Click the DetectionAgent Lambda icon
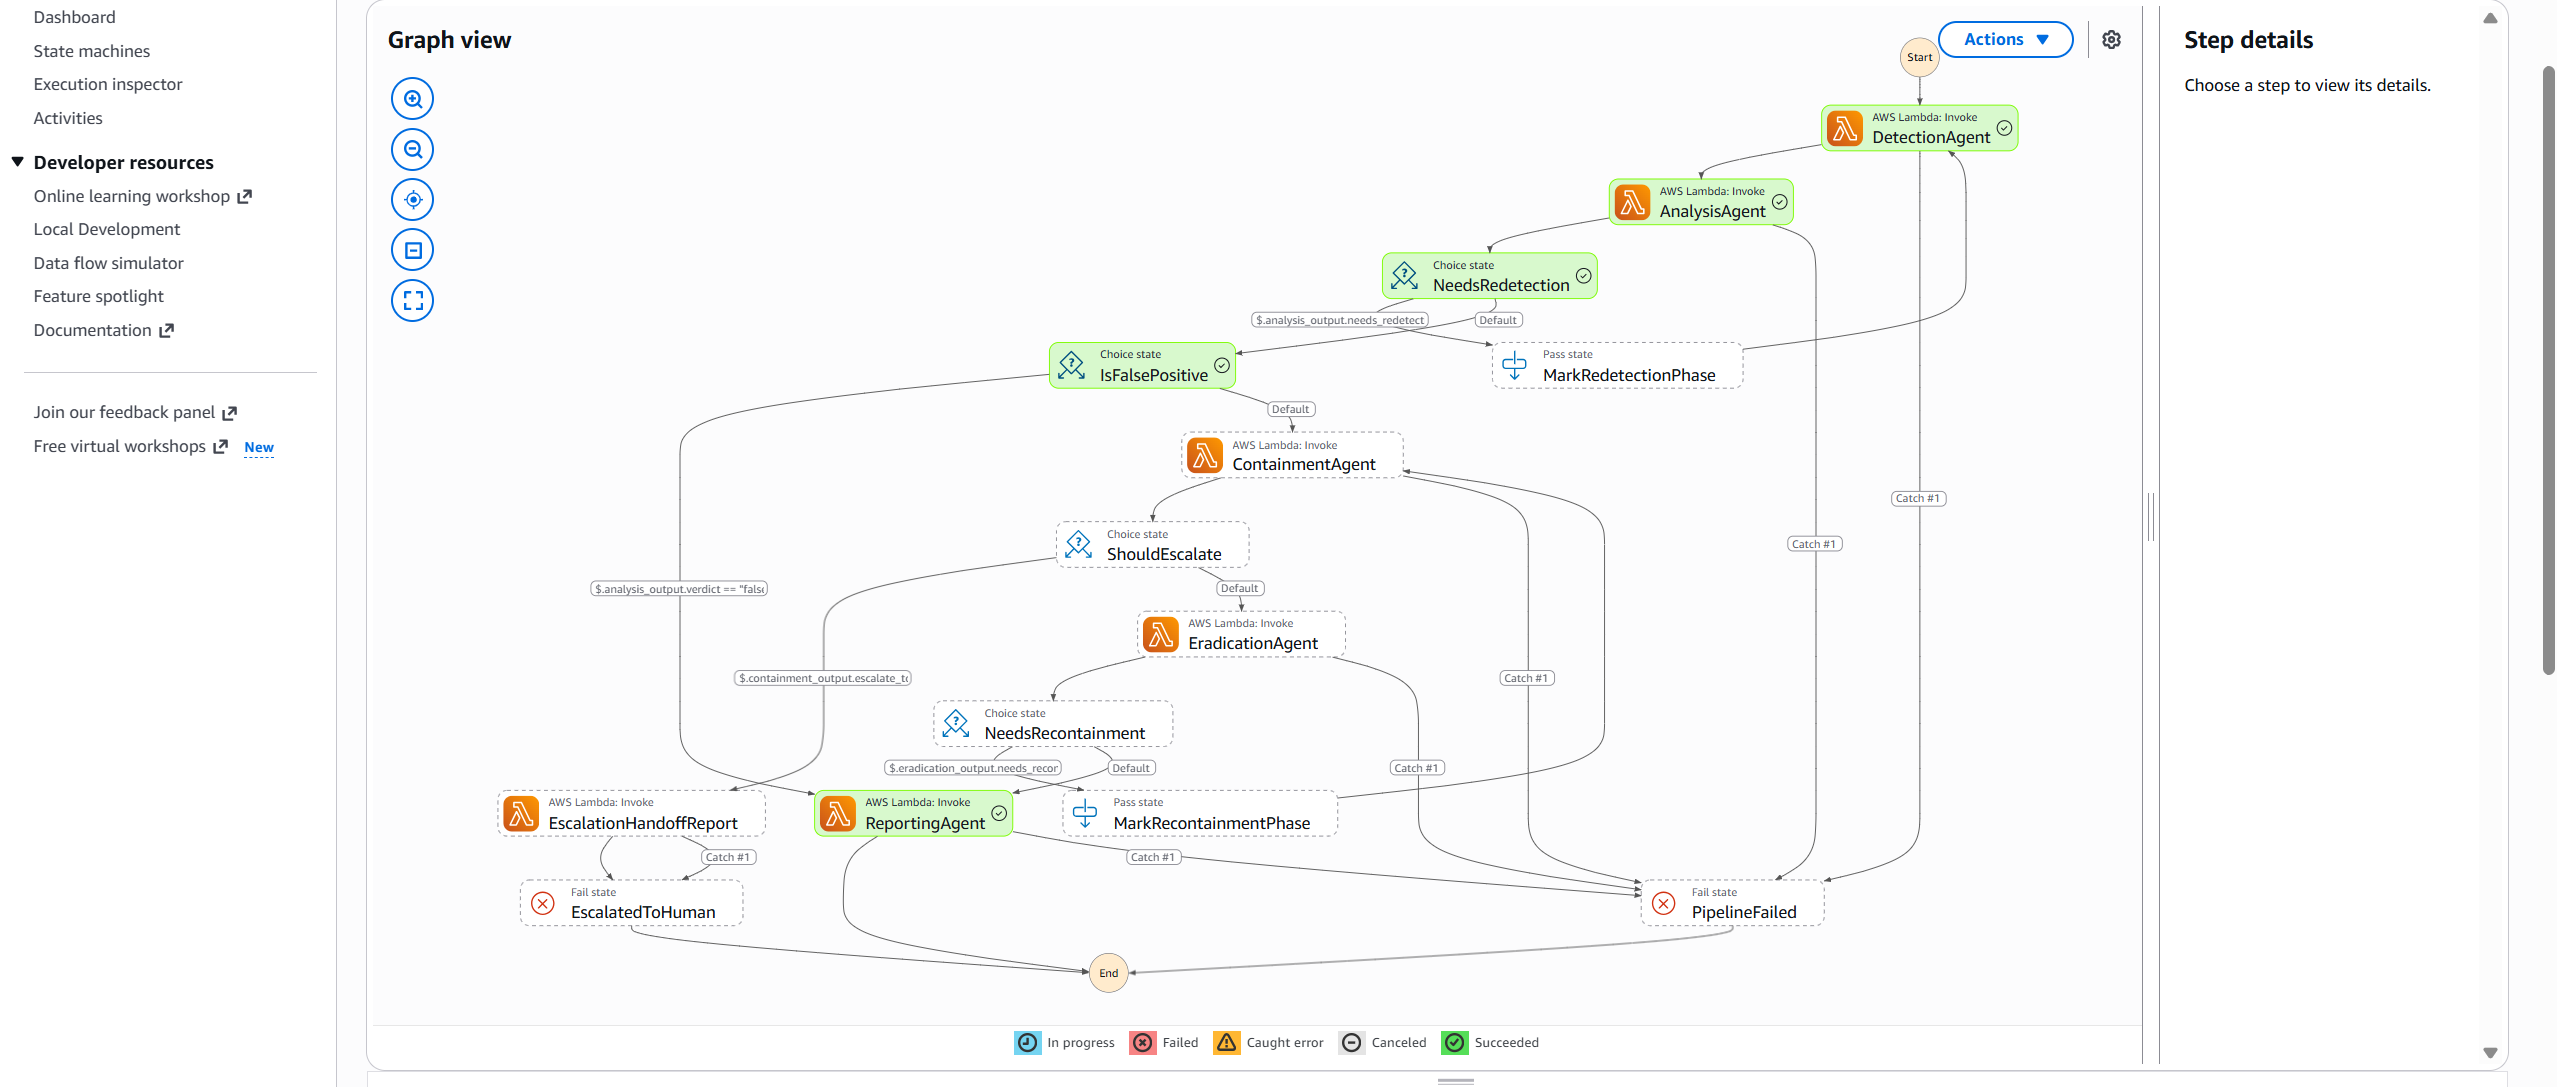 (1845, 128)
